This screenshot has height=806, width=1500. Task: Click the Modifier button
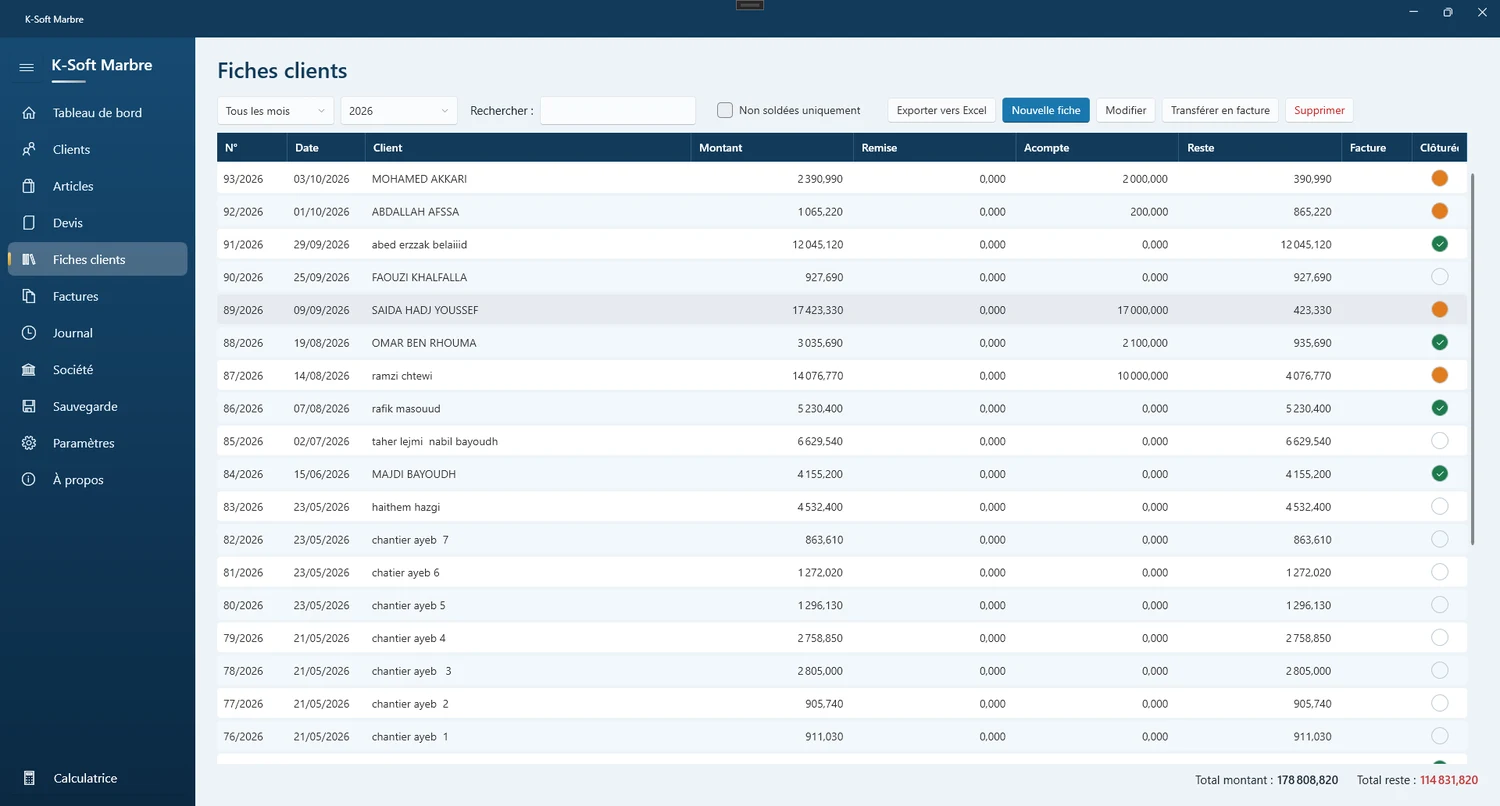click(1126, 110)
